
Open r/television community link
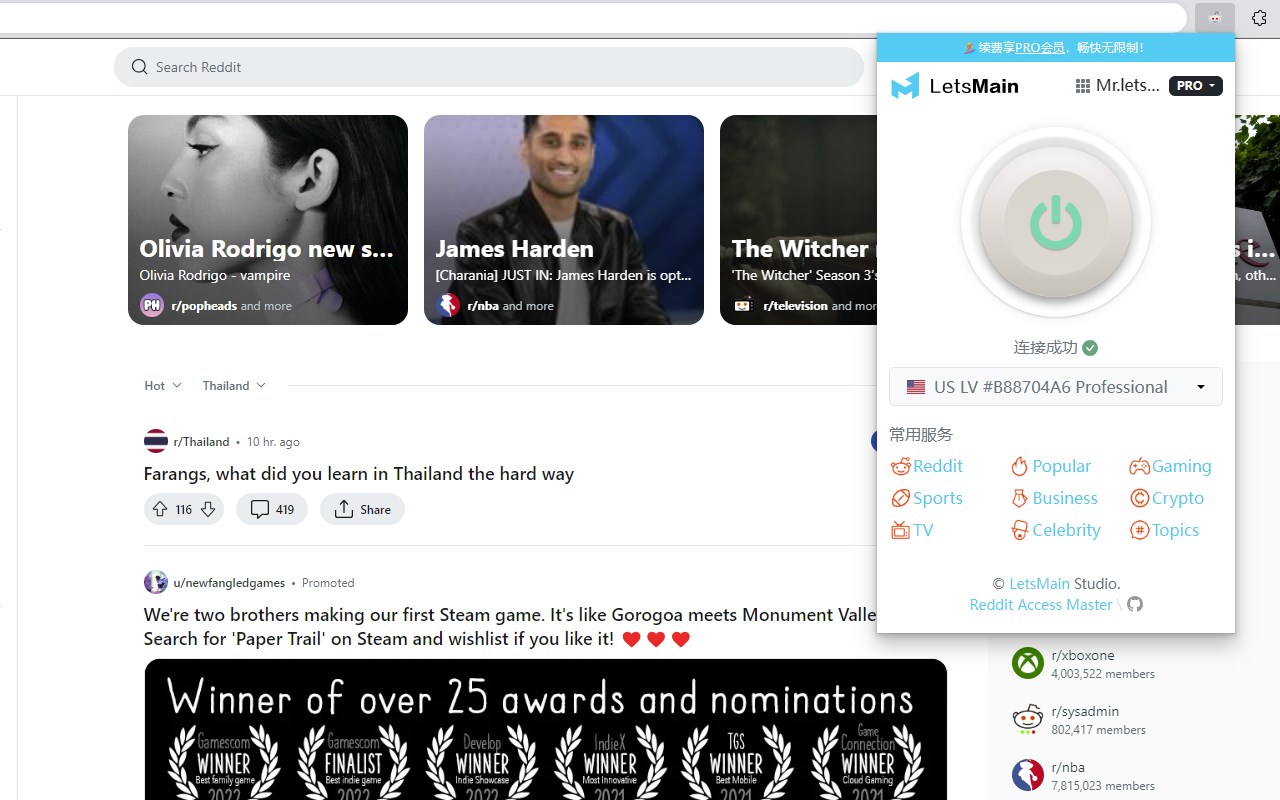pyautogui.click(x=795, y=306)
